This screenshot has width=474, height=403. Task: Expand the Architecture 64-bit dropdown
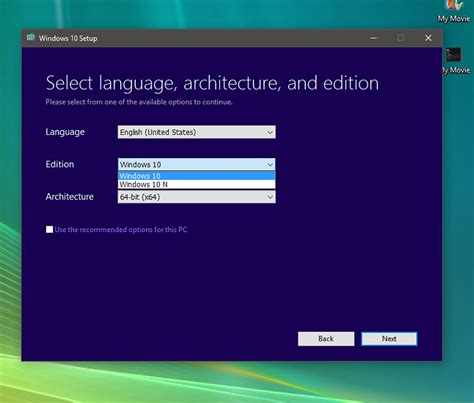[197, 197]
